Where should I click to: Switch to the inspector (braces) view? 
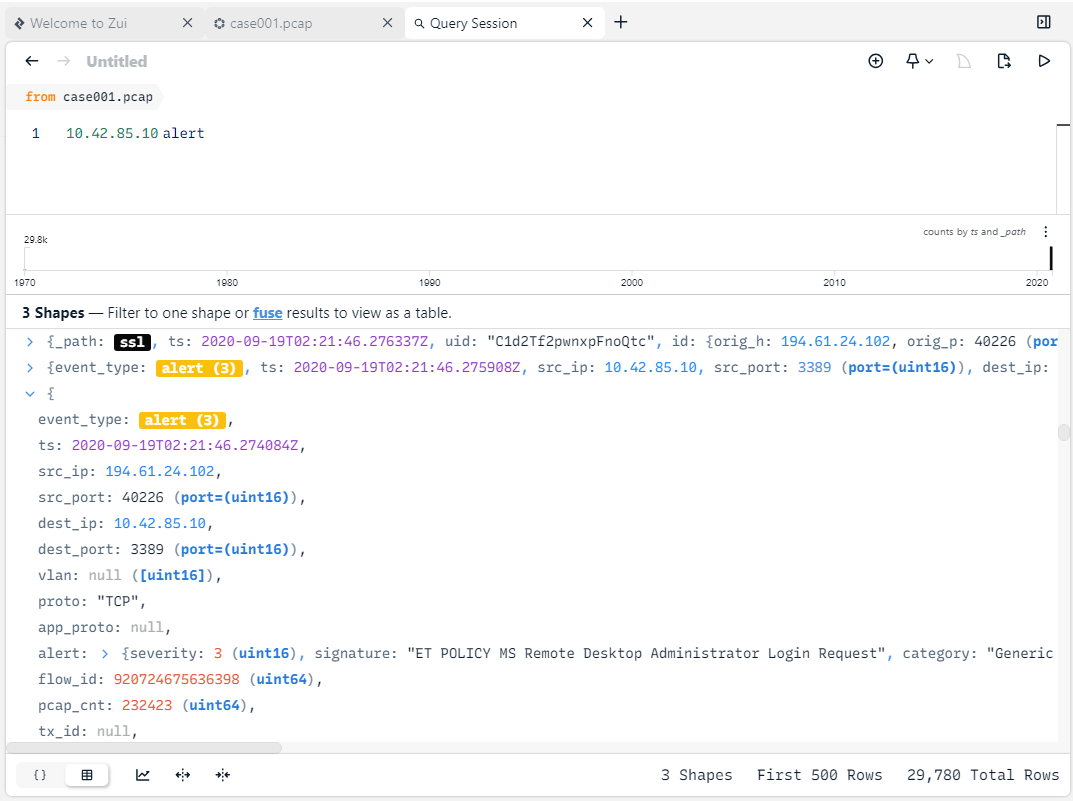coord(40,775)
